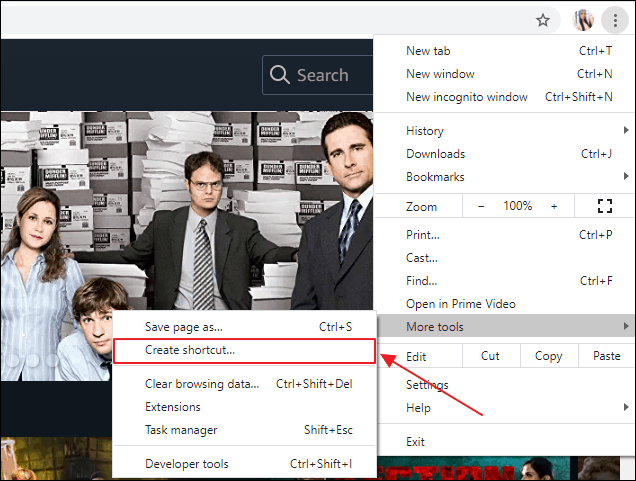Open Extensions from More tools
Image resolution: width=636 pixels, height=481 pixels.
(245, 407)
